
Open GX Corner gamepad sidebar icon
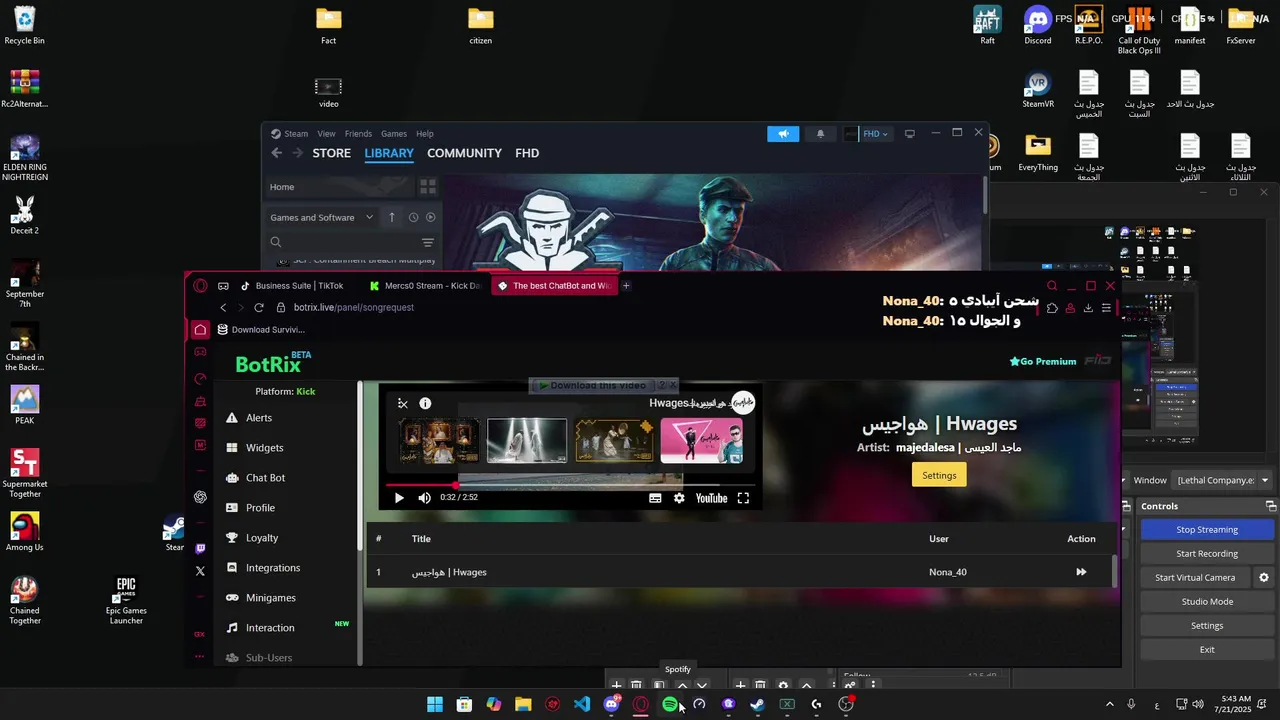[200, 352]
